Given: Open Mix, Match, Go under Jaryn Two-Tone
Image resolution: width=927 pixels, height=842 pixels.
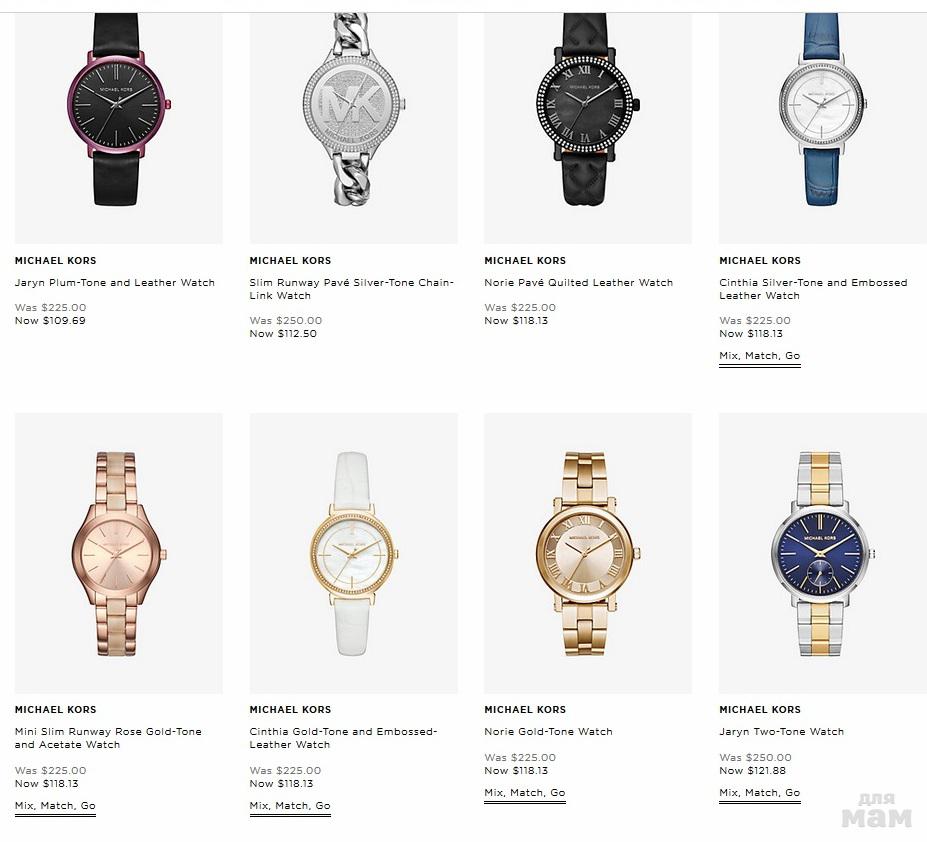Looking at the screenshot, I should click(x=760, y=793).
